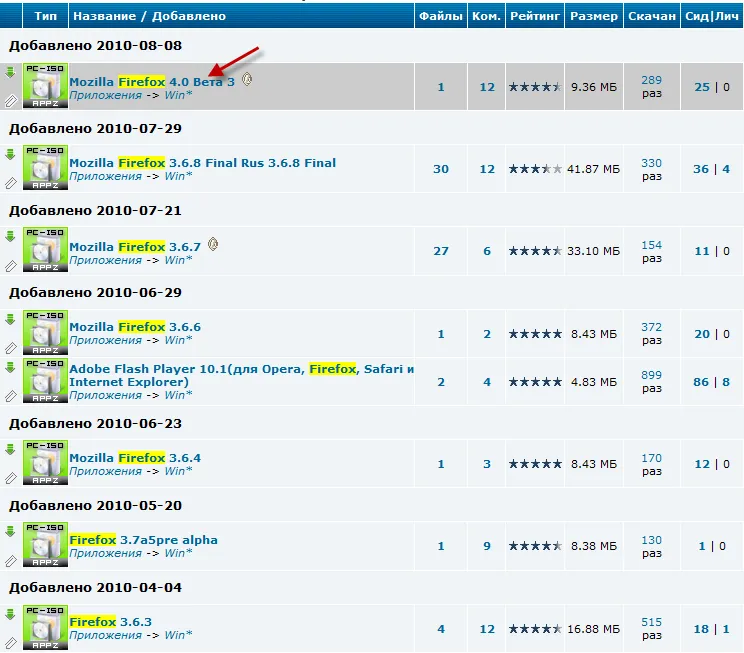Click paperclip icon in Mozilla Firefox 3.6.7 row
744x653 pixels.
pos(10,266)
